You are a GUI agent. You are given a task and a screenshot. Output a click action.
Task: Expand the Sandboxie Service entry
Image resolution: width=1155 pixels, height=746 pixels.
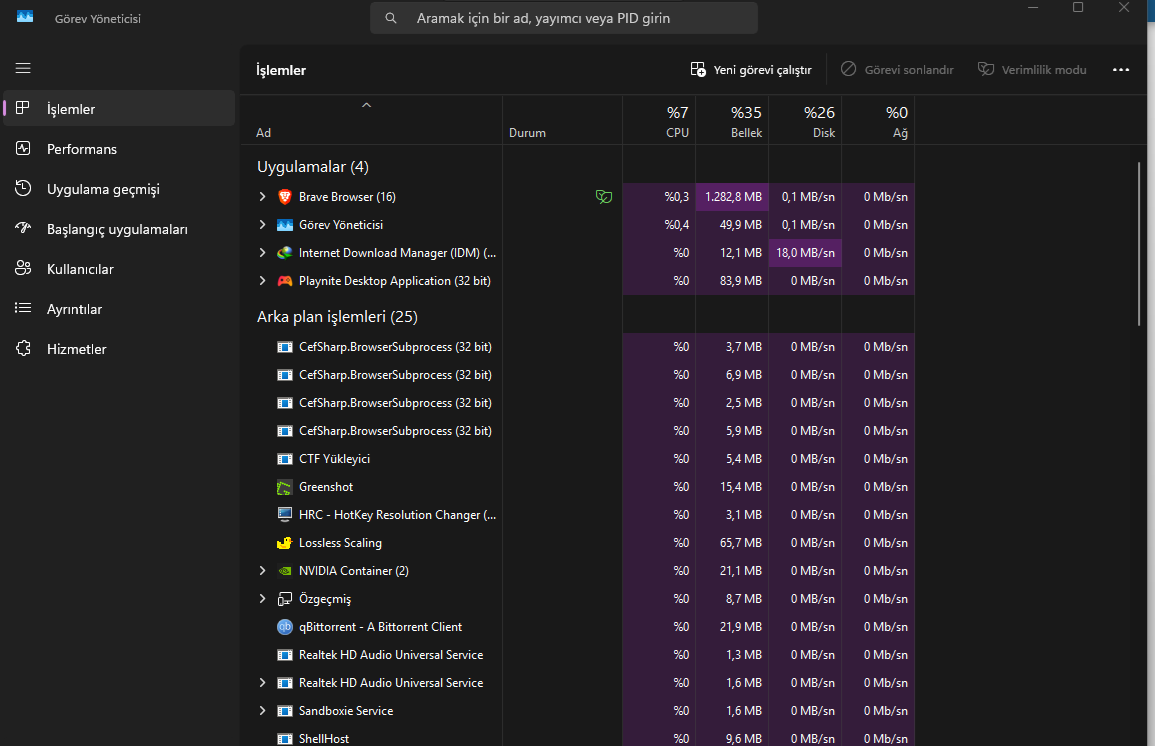pyautogui.click(x=262, y=711)
